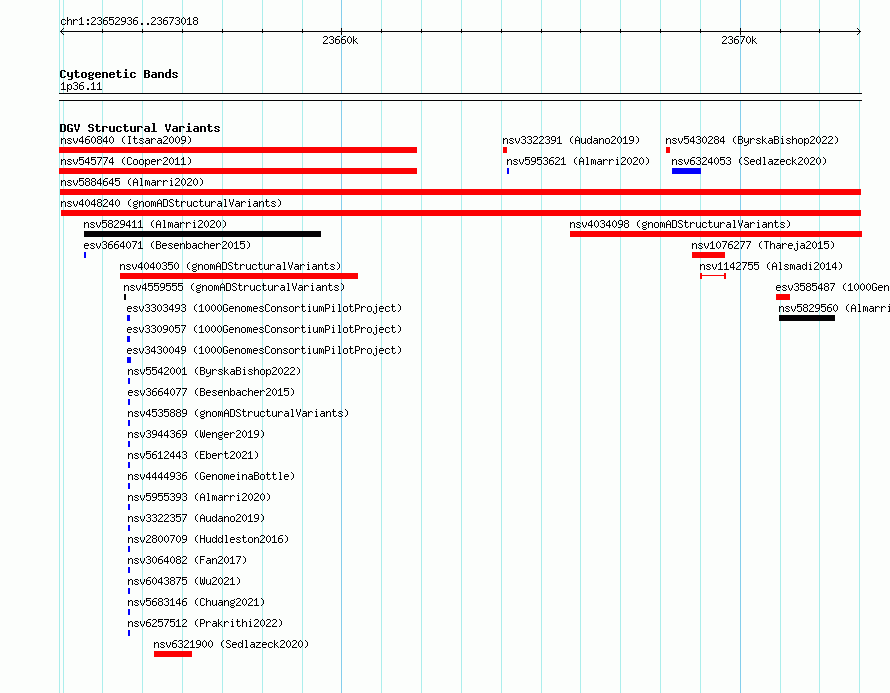Open the nsv545774 (Cooper2011) variant label
The height and width of the screenshot is (693, 890).
126,161
